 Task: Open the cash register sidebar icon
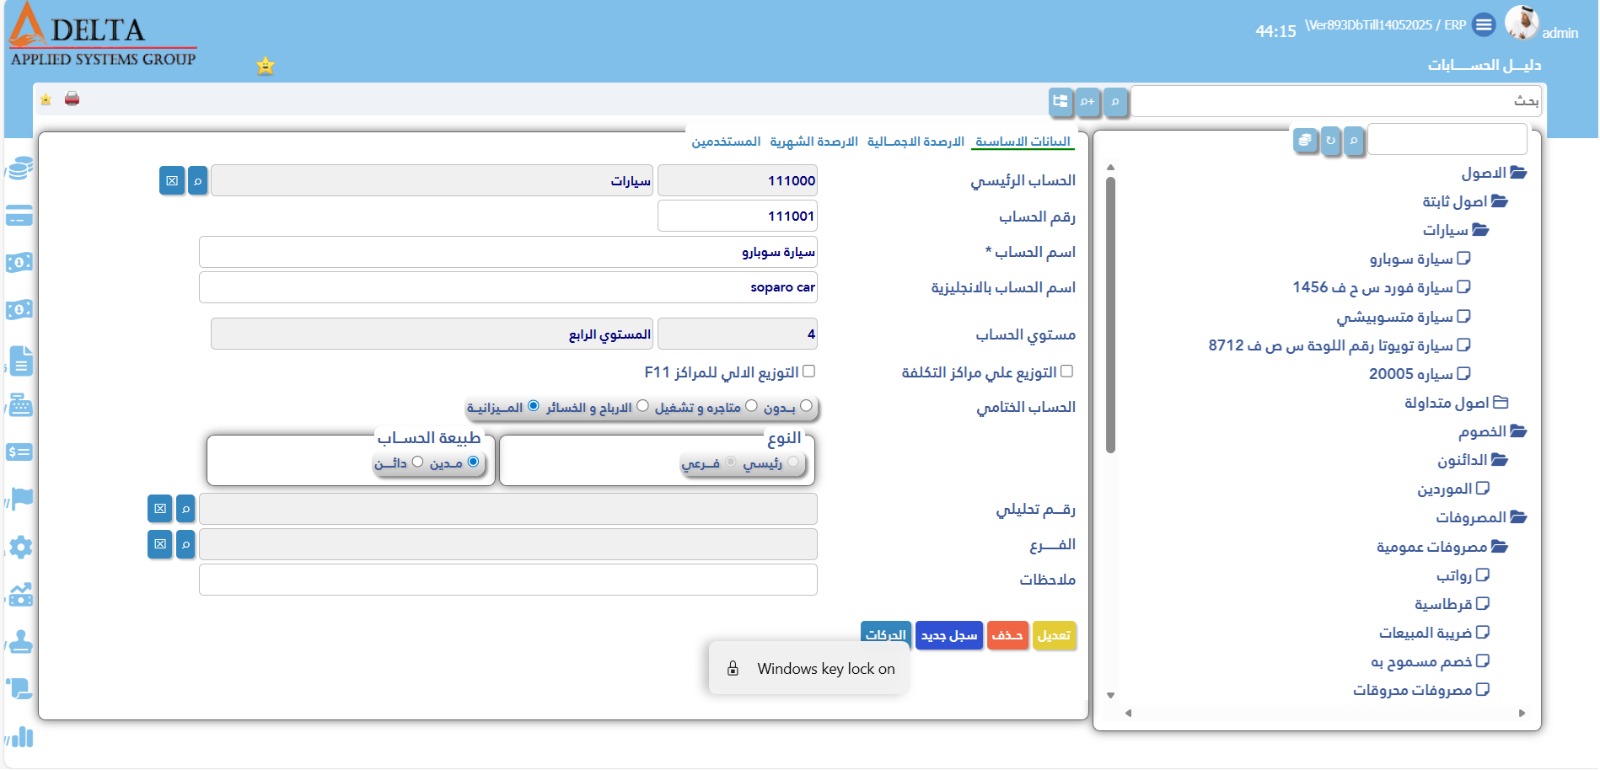click(20, 405)
